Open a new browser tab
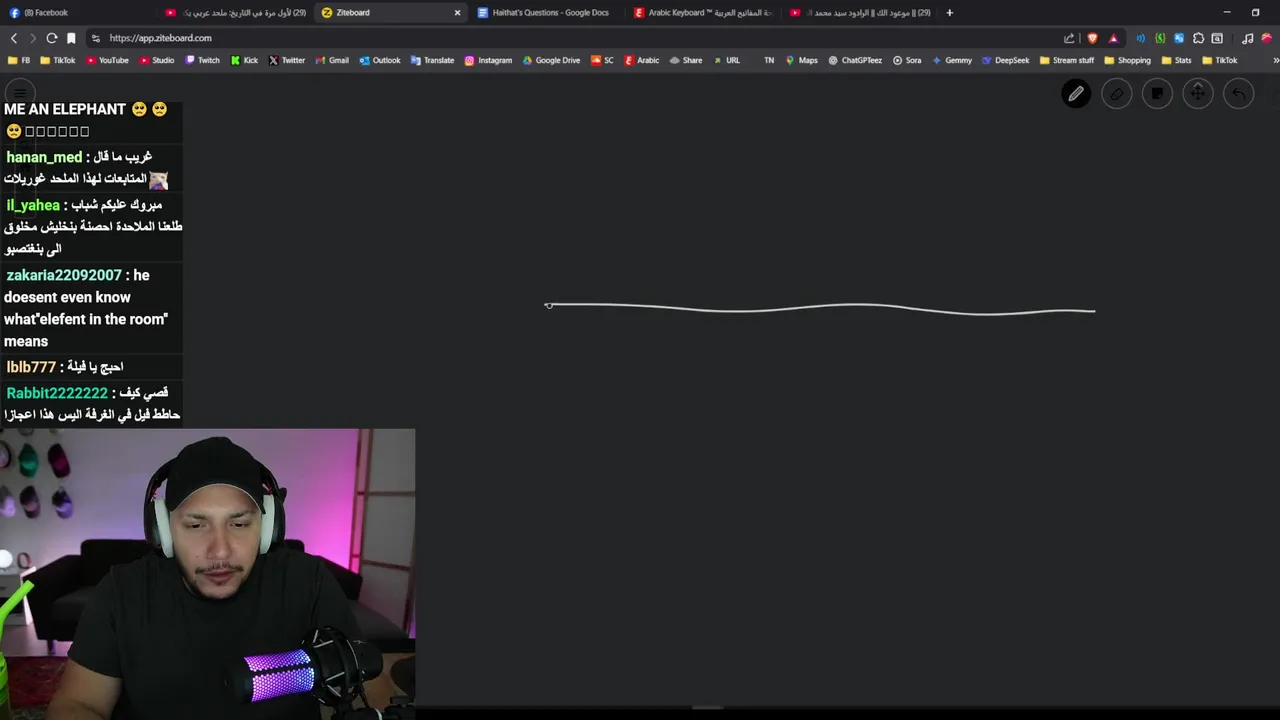The image size is (1280, 720). tap(949, 13)
